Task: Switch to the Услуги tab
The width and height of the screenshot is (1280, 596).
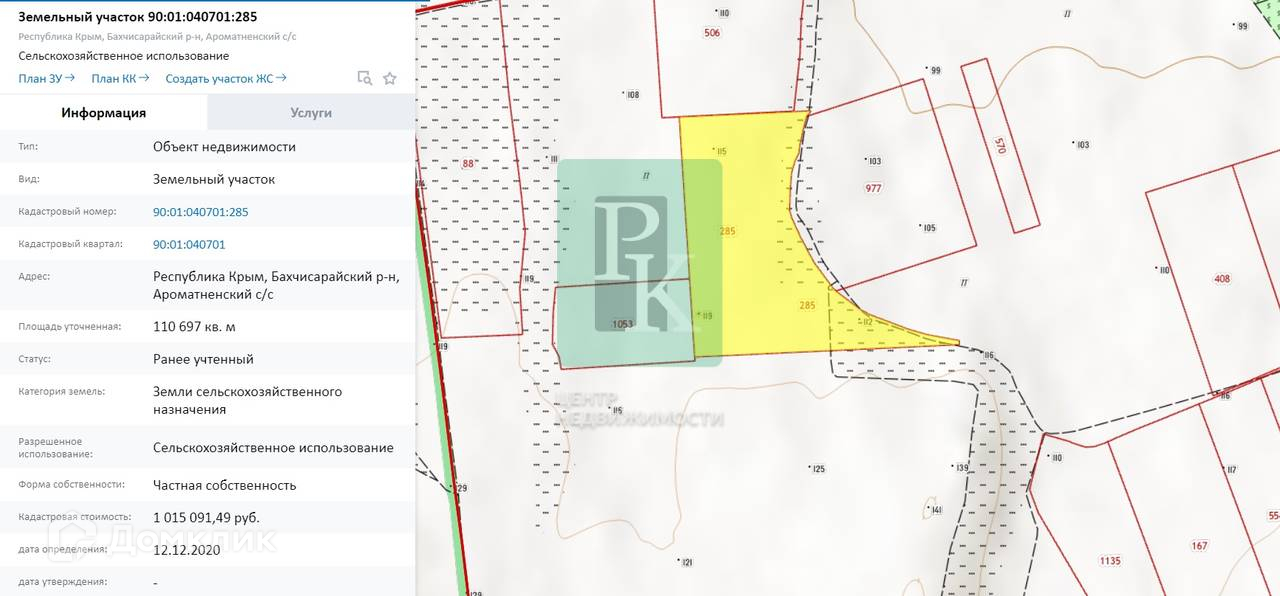Action: pos(311,113)
